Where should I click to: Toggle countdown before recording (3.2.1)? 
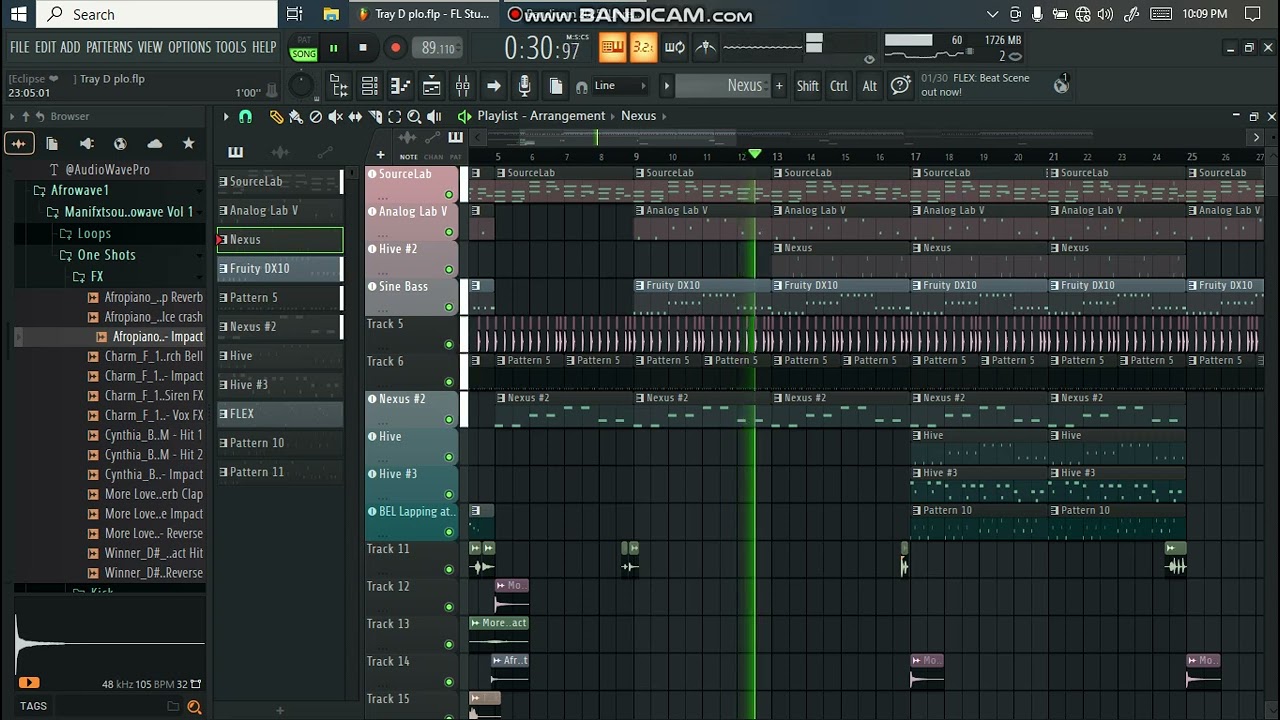(x=643, y=47)
